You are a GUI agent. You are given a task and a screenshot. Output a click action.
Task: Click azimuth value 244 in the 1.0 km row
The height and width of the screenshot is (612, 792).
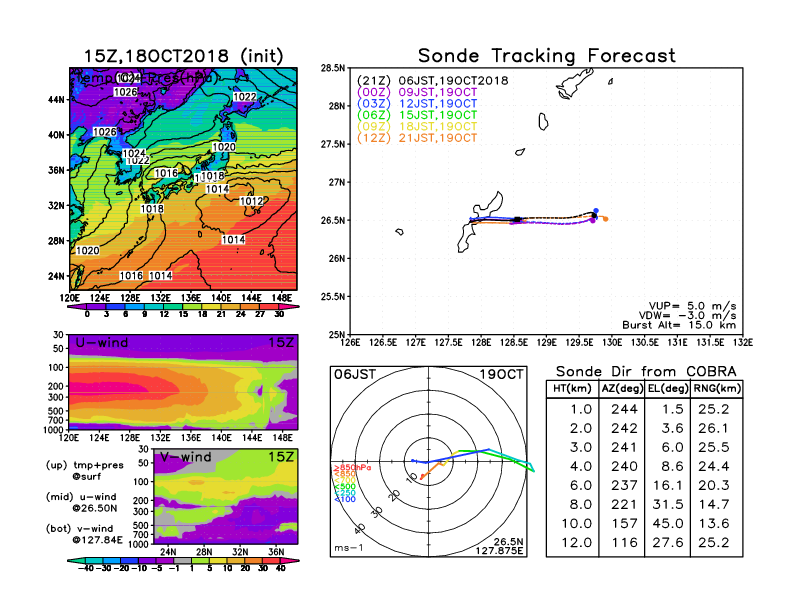(624, 409)
